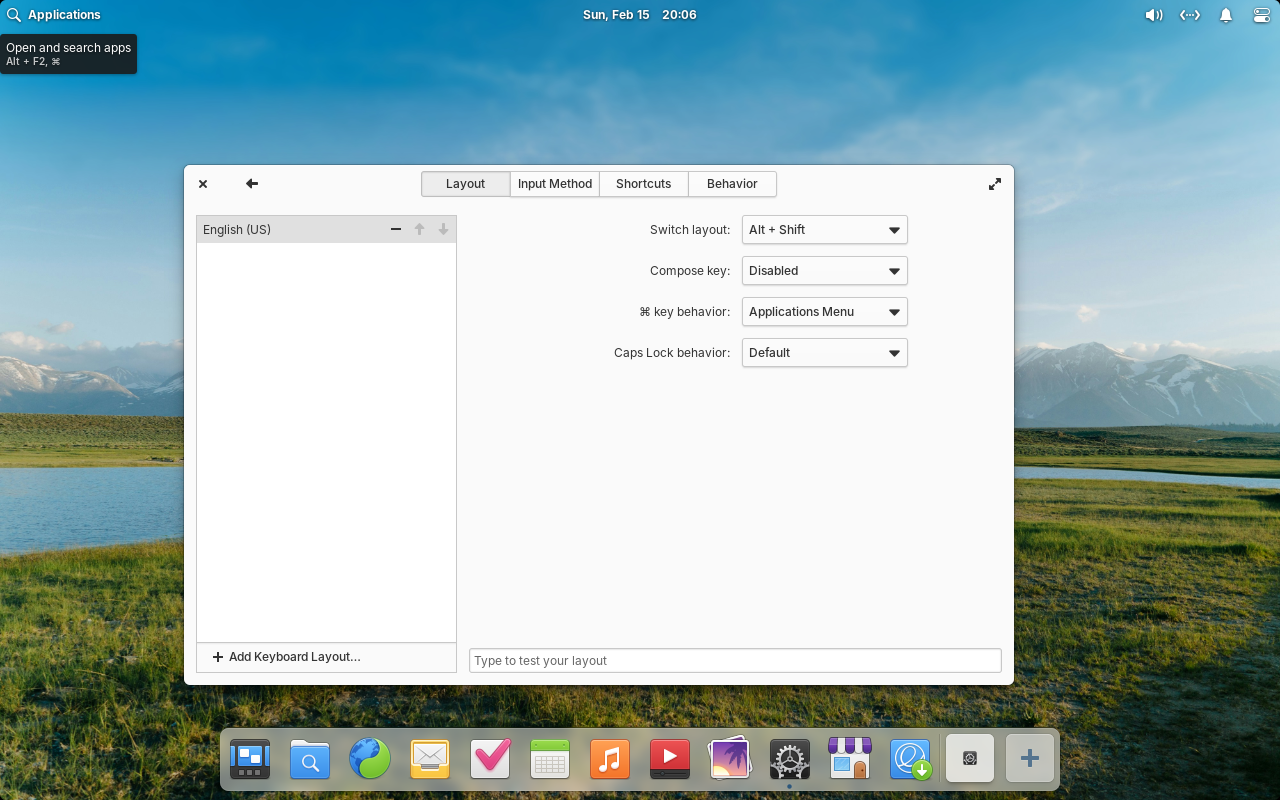Remove English (US) layout with minus icon
Viewport: 1280px width, 800px height.
point(396,230)
